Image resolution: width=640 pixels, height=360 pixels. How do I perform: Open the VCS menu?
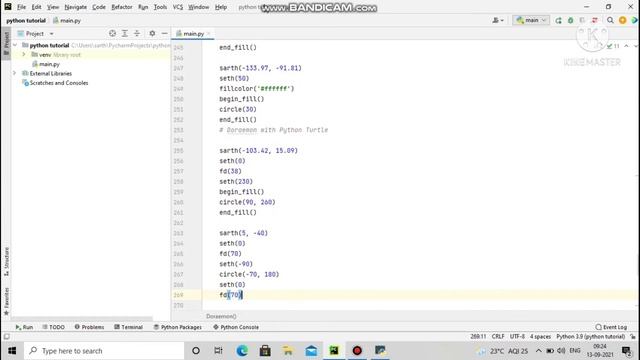tap(178, 7)
